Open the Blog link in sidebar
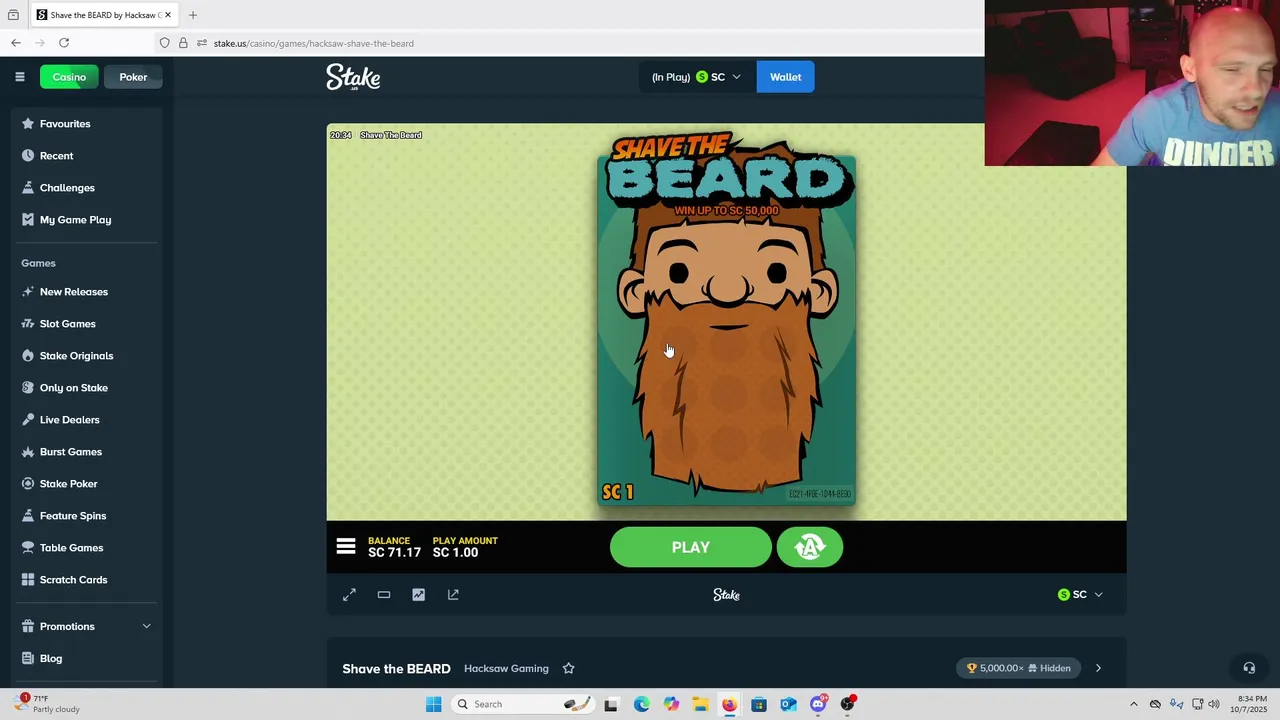The width and height of the screenshot is (1280, 720). (86, 658)
